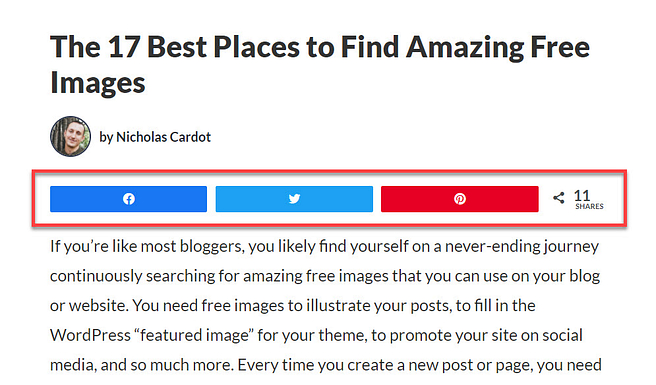Pin the post with the red Pinterest button
Viewport: 656px width, 385px height.
pyautogui.click(x=460, y=199)
